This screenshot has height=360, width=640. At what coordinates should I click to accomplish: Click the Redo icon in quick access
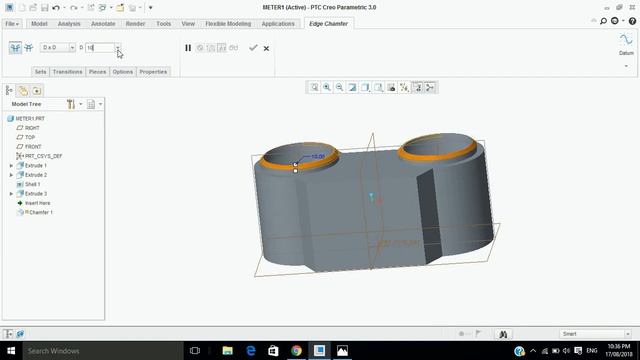point(73,7)
